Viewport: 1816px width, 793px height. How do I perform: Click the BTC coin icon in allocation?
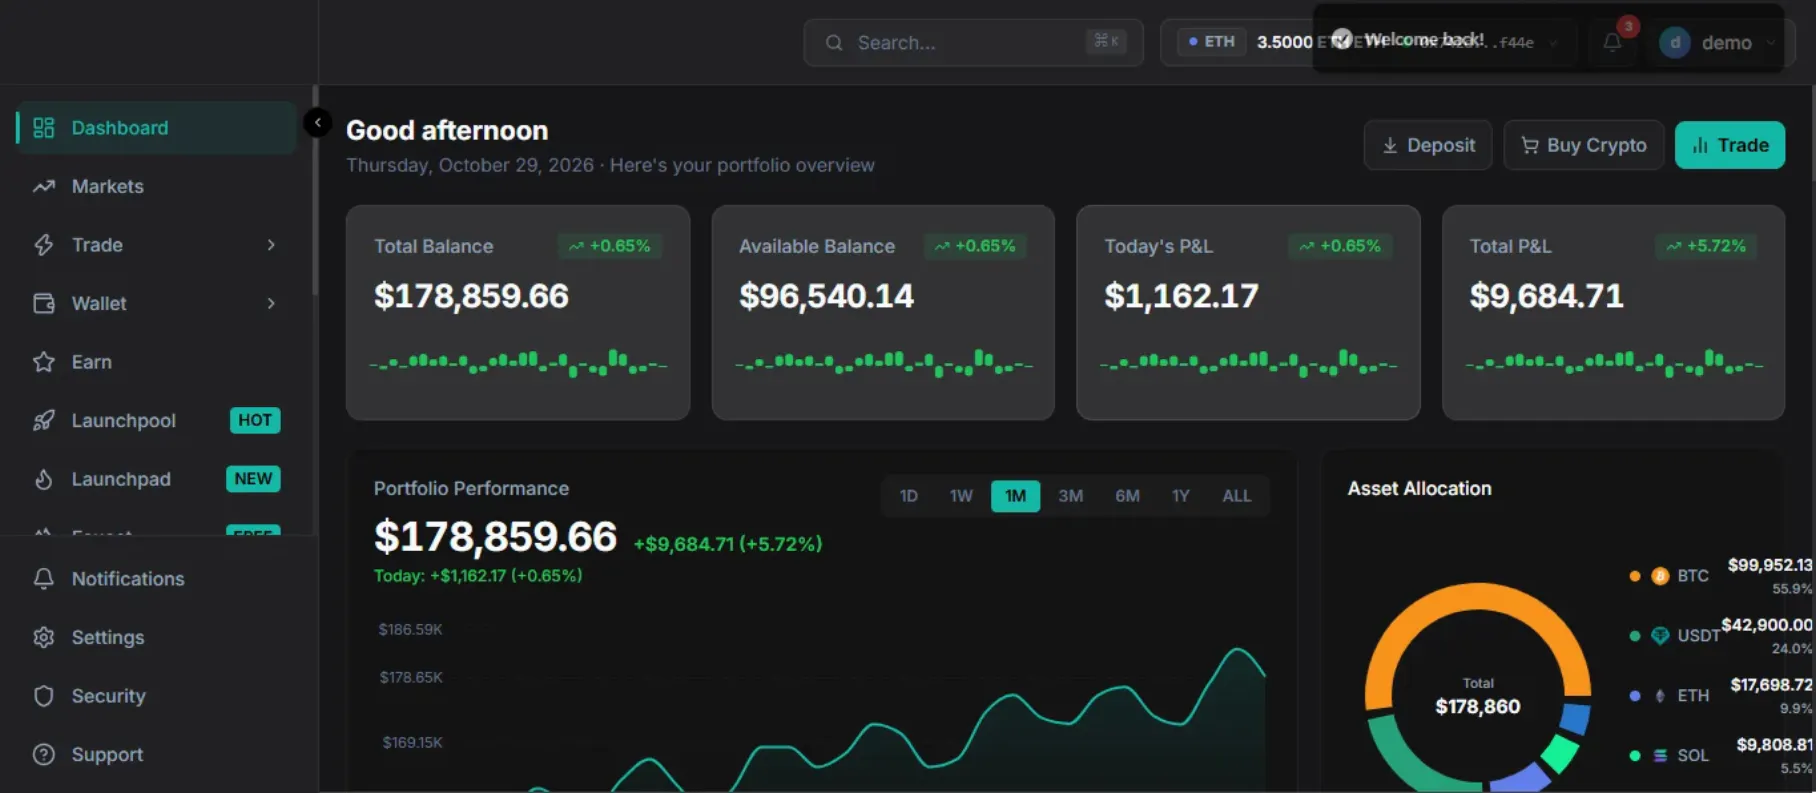point(1660,576)
